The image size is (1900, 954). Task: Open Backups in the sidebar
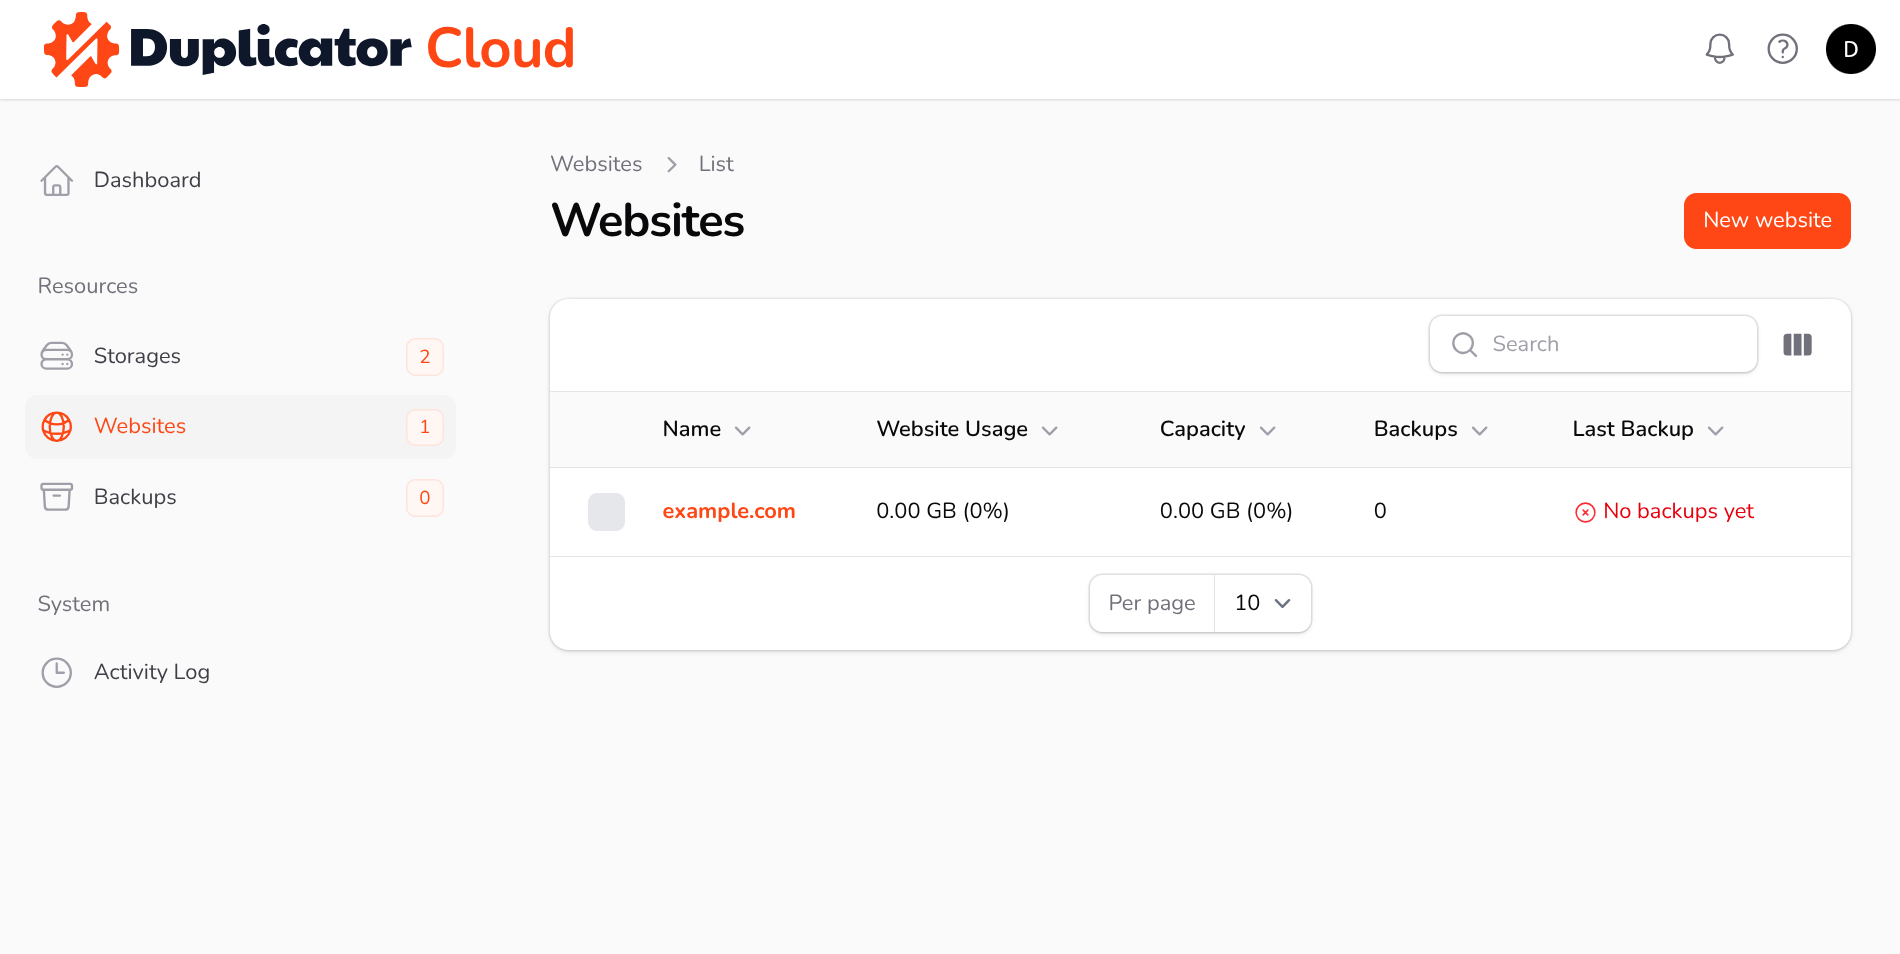[x=135, y=497]
